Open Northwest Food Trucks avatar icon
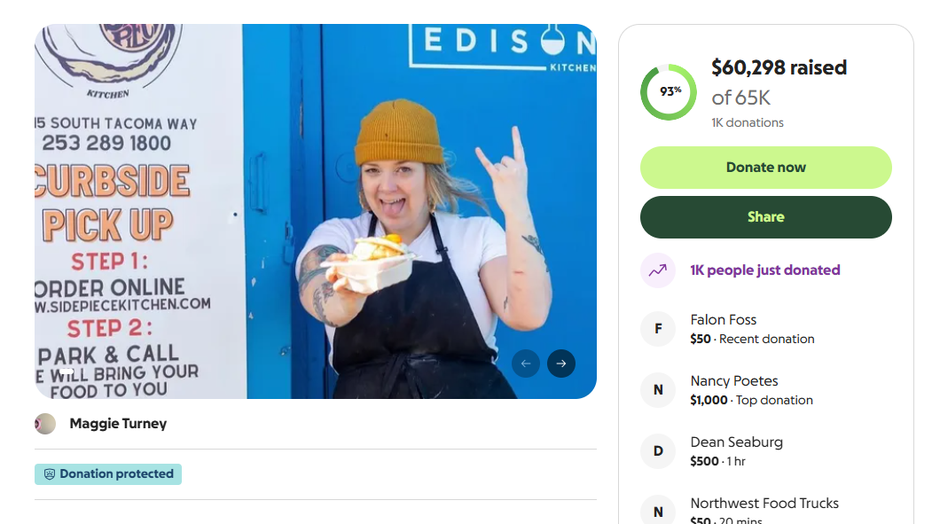The image size is (932, 524). tap(658, 511)
